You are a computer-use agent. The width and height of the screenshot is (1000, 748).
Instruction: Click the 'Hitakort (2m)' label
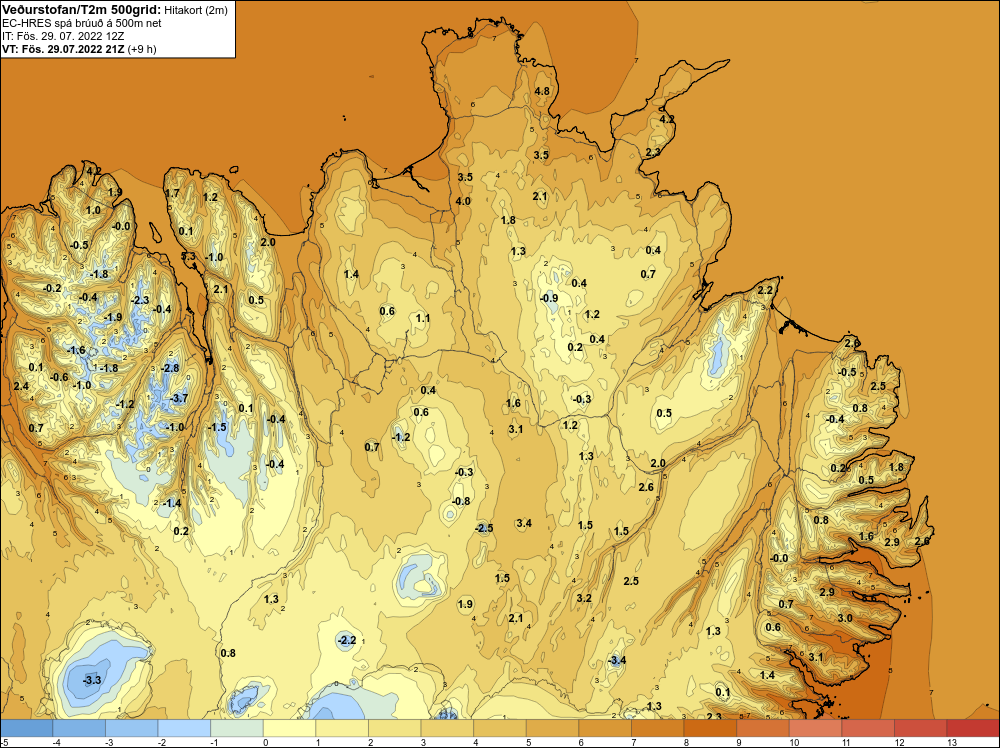click(195, 10)
